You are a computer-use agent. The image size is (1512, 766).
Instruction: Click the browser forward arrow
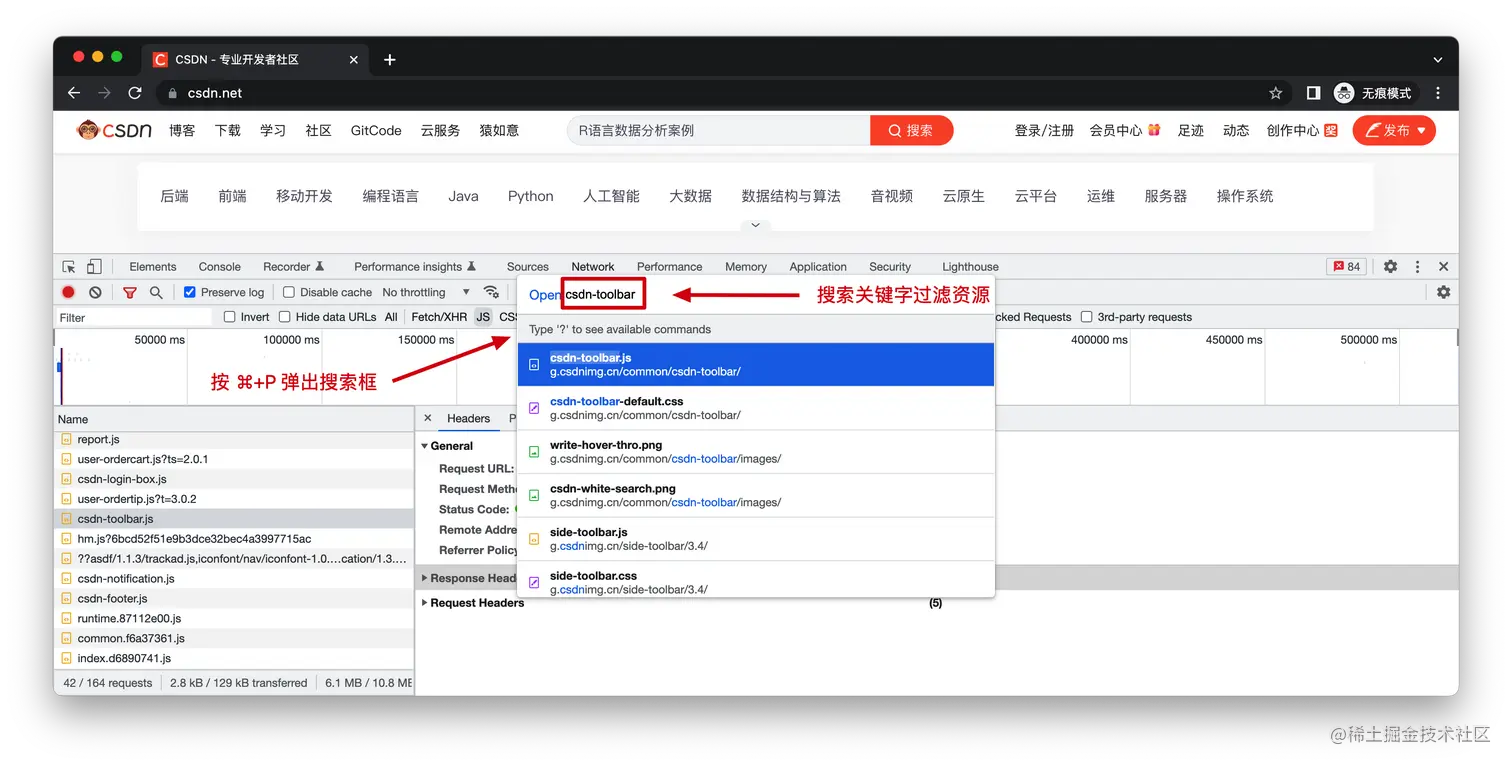[x=104, y=93]
